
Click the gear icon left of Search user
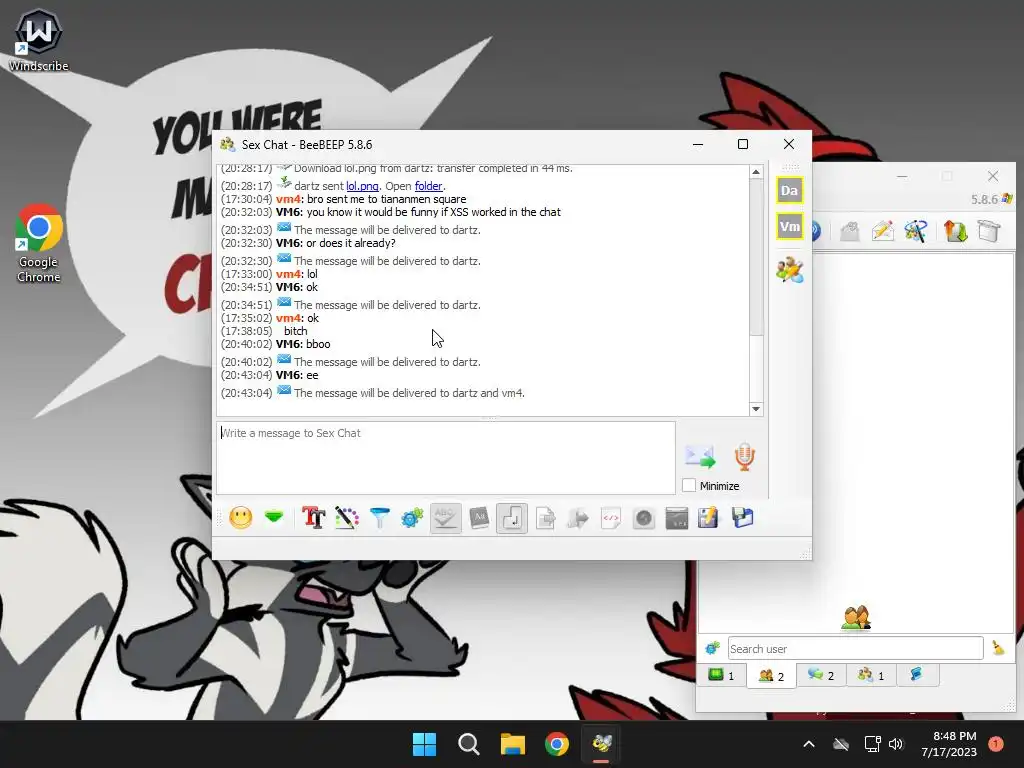[712, 648]
